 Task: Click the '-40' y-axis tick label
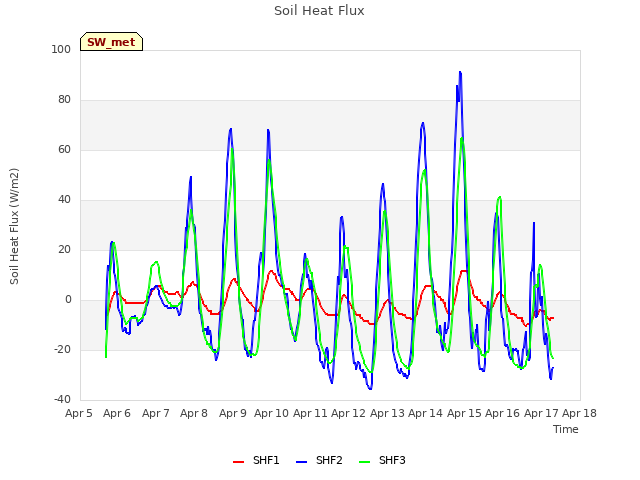click(x=62, y=399)
